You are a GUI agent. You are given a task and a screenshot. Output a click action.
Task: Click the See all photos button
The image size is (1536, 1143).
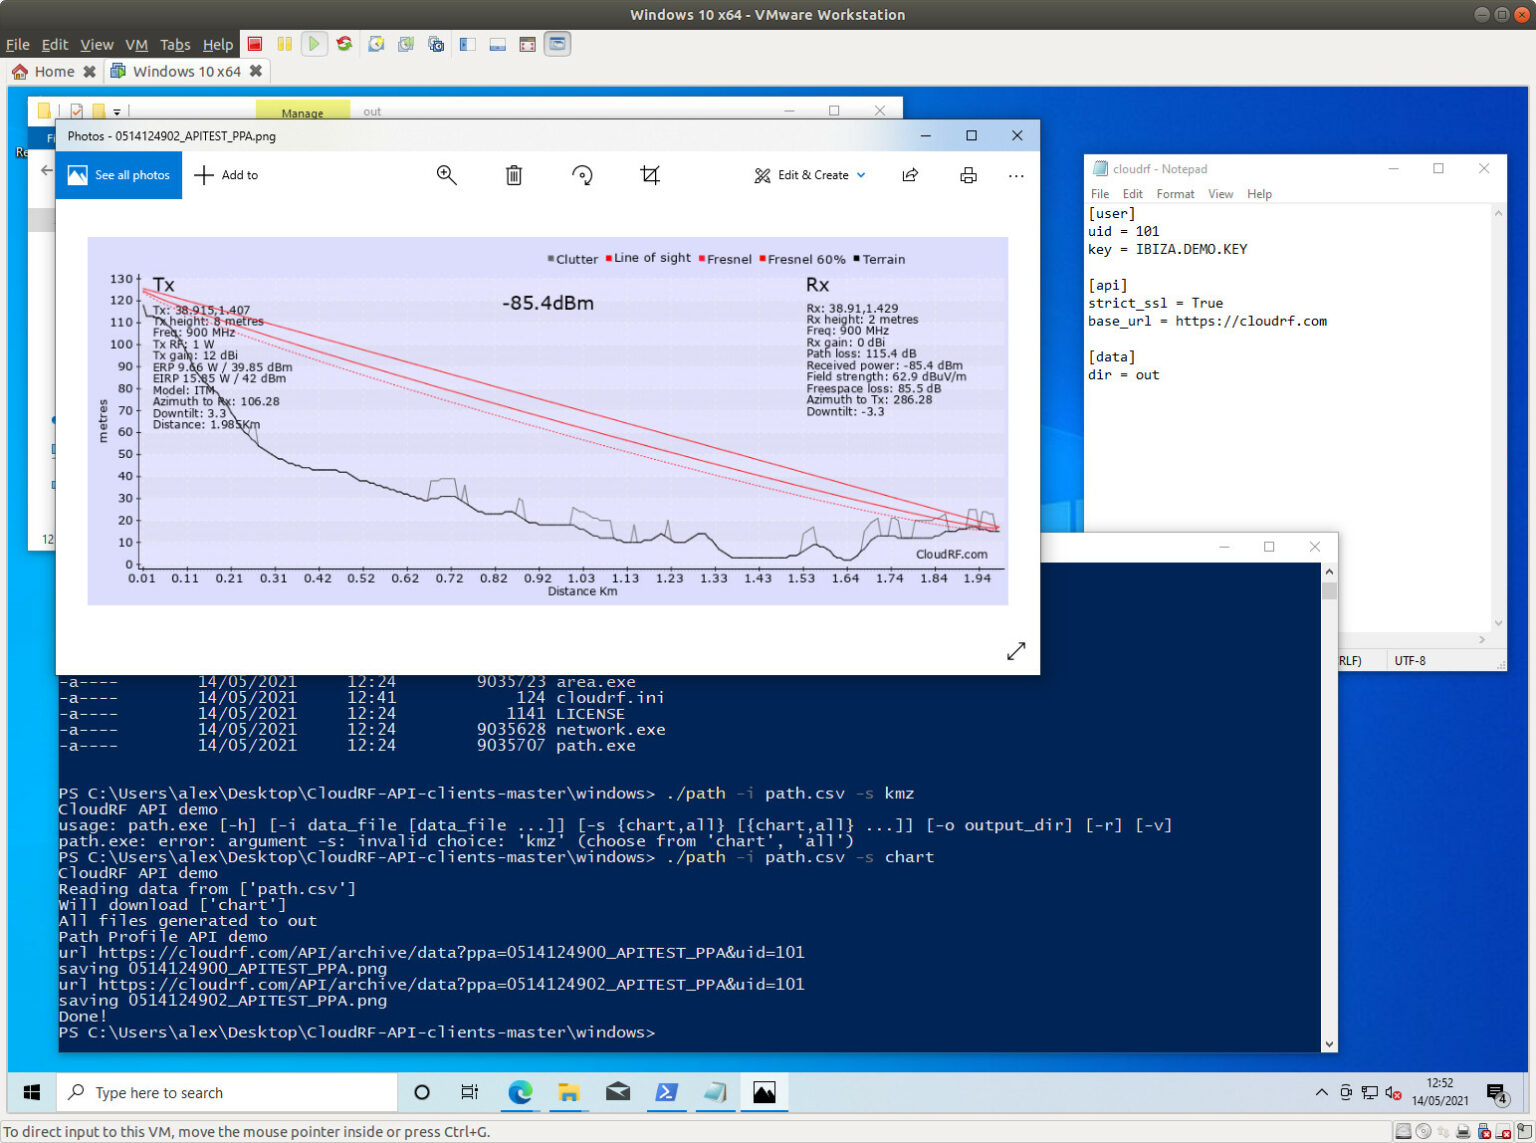[x=118, y=174]
